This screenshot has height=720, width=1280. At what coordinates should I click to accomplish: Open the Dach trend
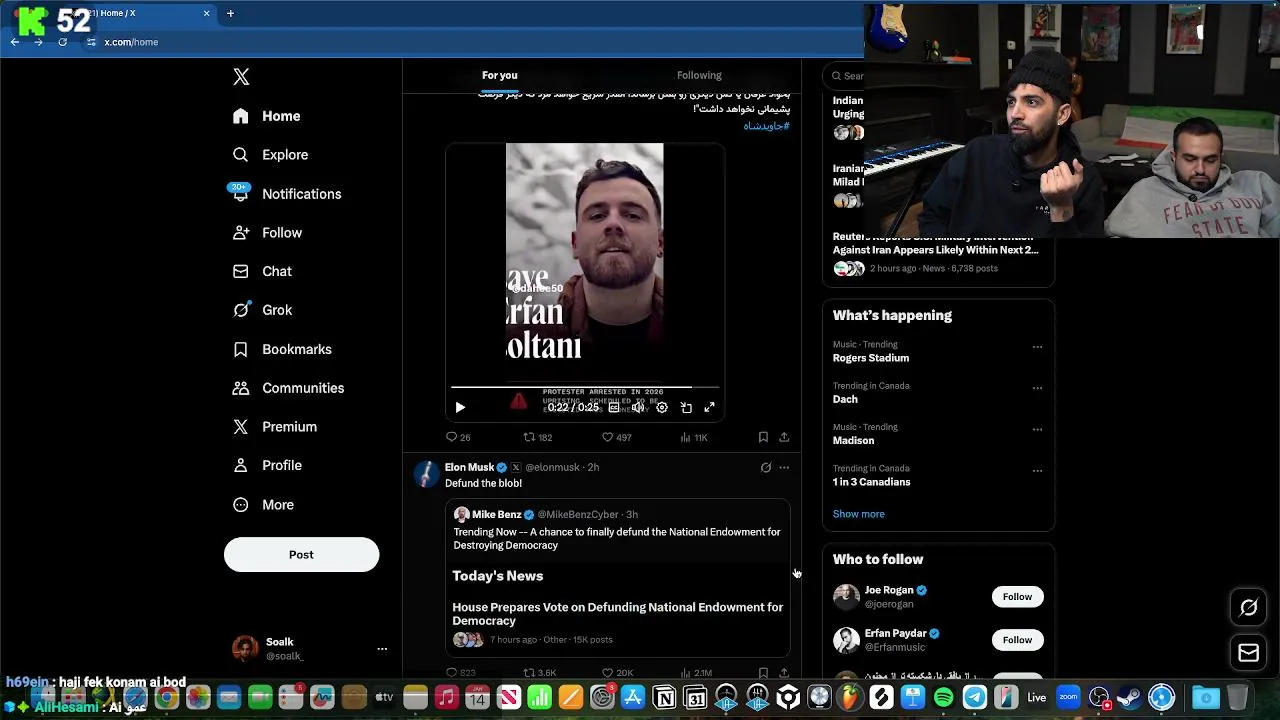pyautogui.click(x=845, y=399)
